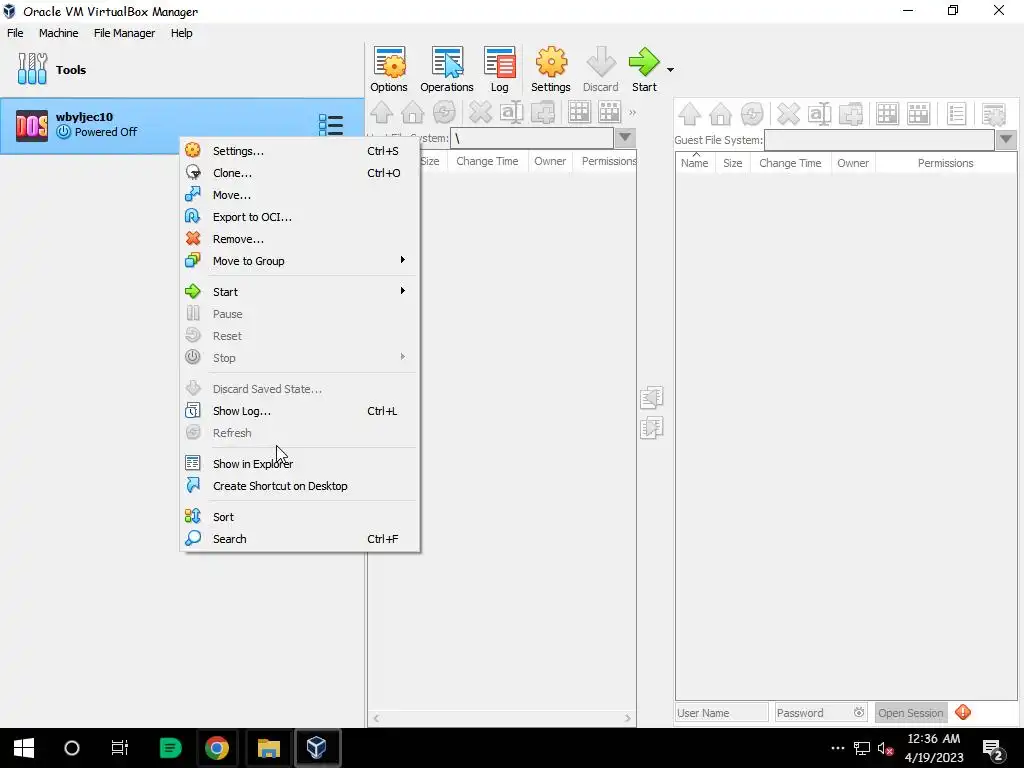Expand the Start submenu in context menu
The image size is (1024, 768).
tap(300, 292)
